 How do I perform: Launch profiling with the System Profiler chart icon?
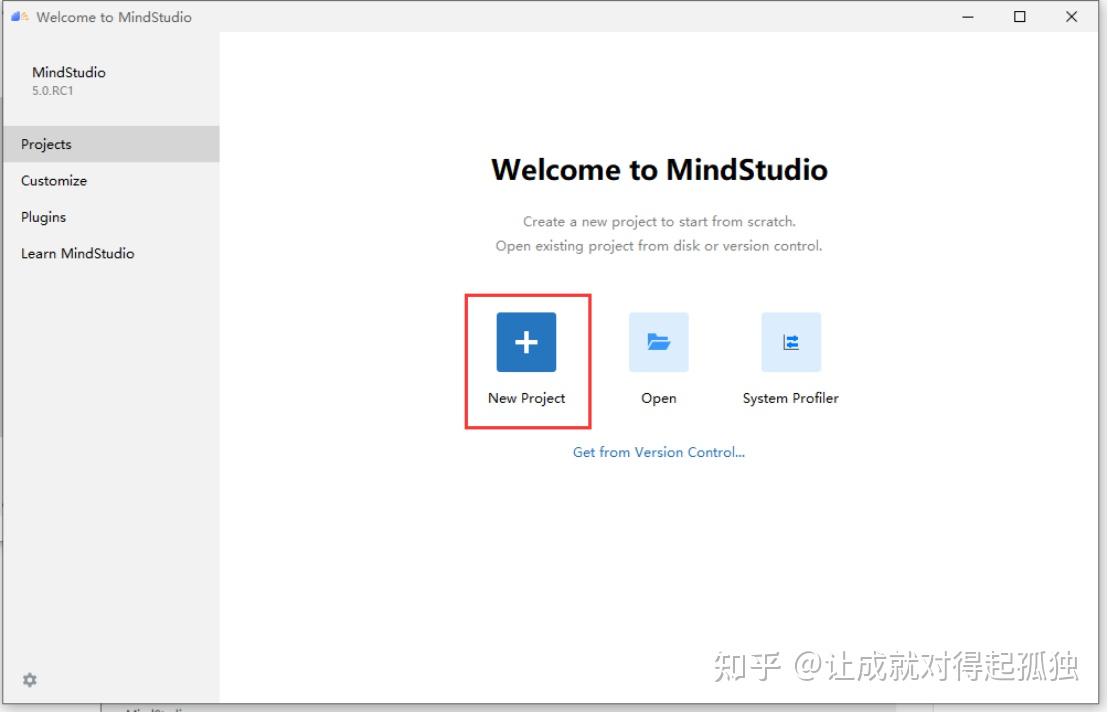790,342
